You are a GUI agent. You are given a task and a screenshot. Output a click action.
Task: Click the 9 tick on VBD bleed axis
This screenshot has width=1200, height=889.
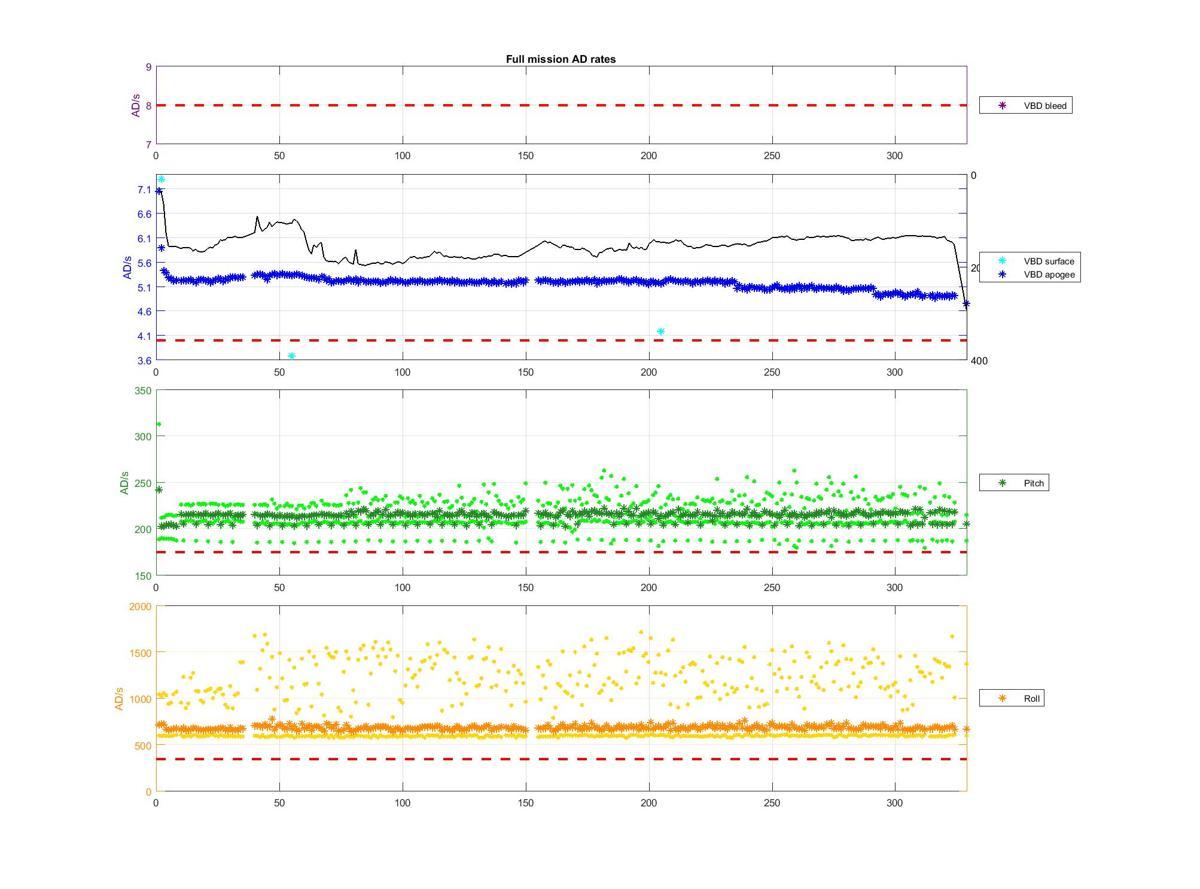pyautogui.click(x=149, y=67)
